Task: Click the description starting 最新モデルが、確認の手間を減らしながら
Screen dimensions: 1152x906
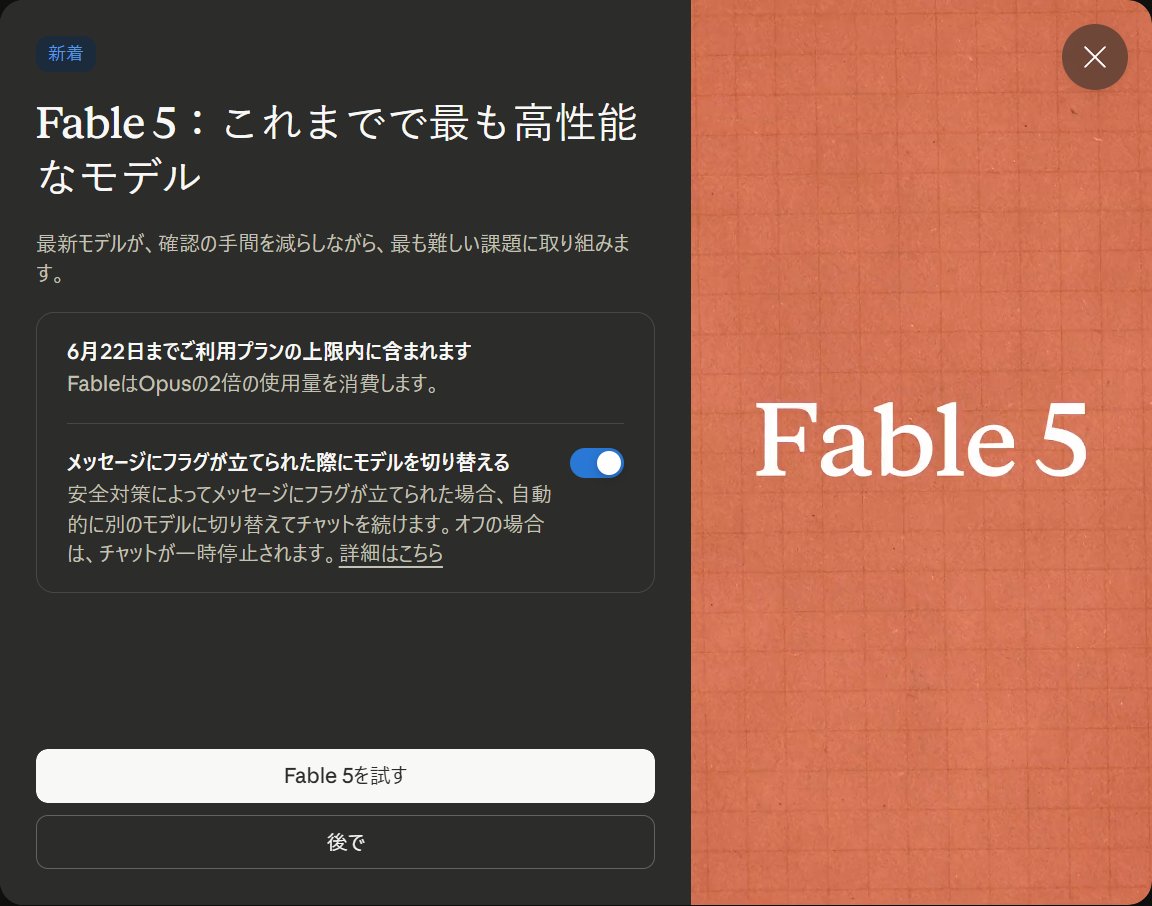Action: 333,258
